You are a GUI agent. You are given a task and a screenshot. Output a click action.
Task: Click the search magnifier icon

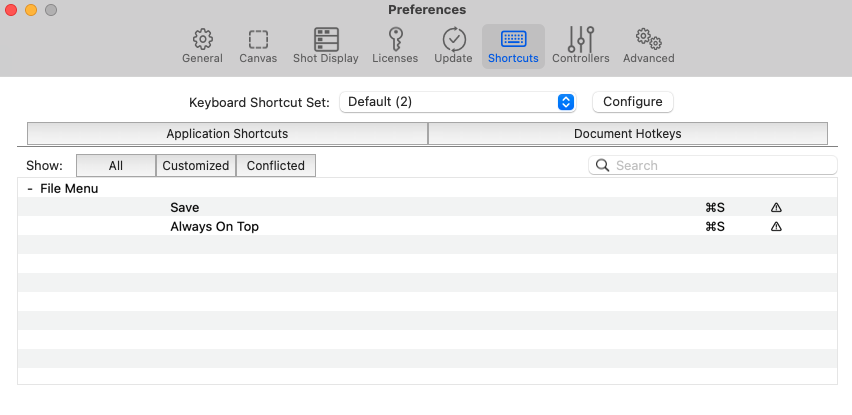602,165
